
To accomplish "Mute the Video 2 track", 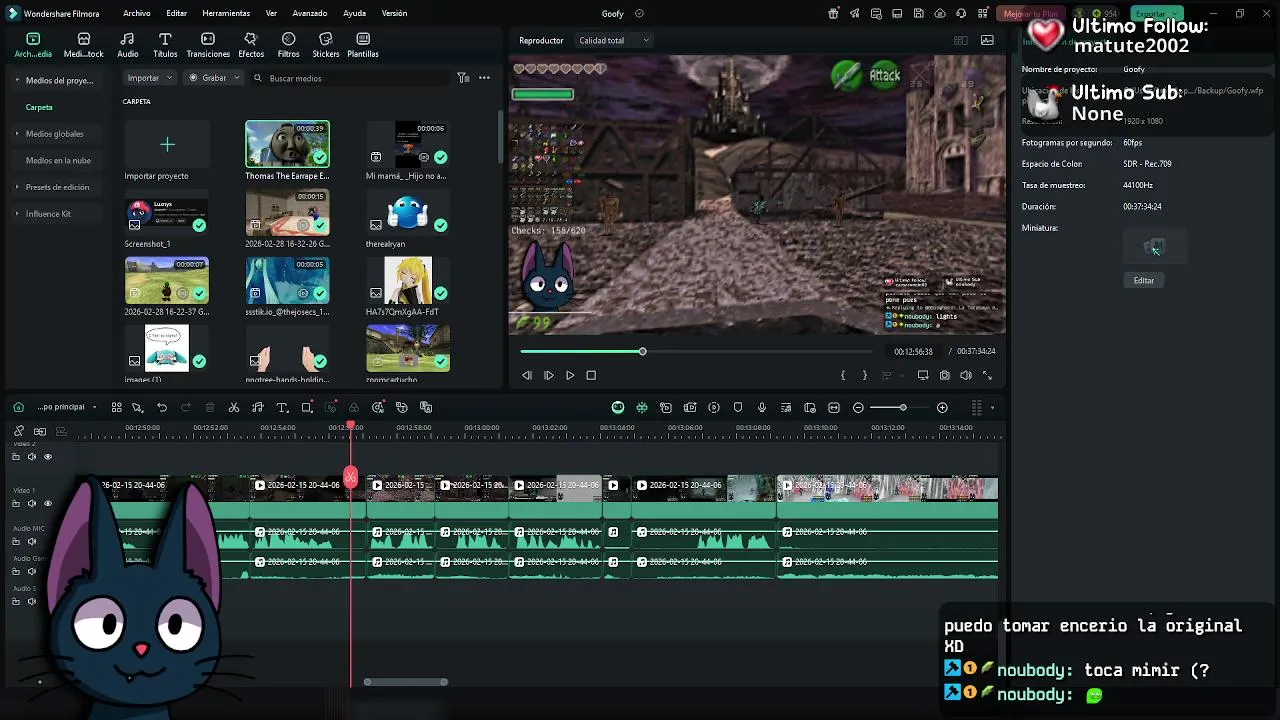I will 32,457.
